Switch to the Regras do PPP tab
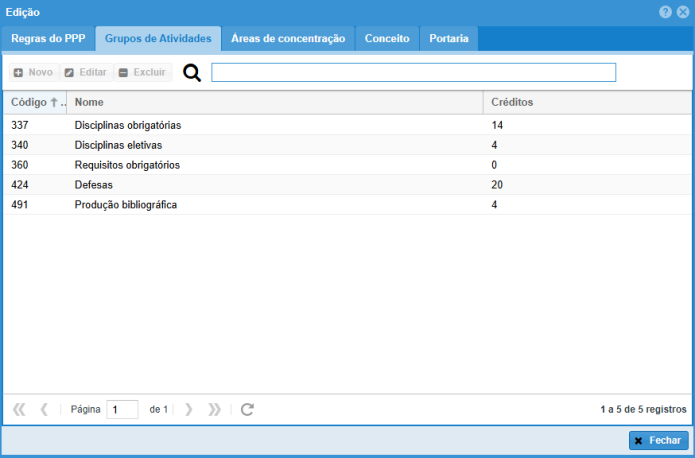The image size is (695, 458). (48, 38)
